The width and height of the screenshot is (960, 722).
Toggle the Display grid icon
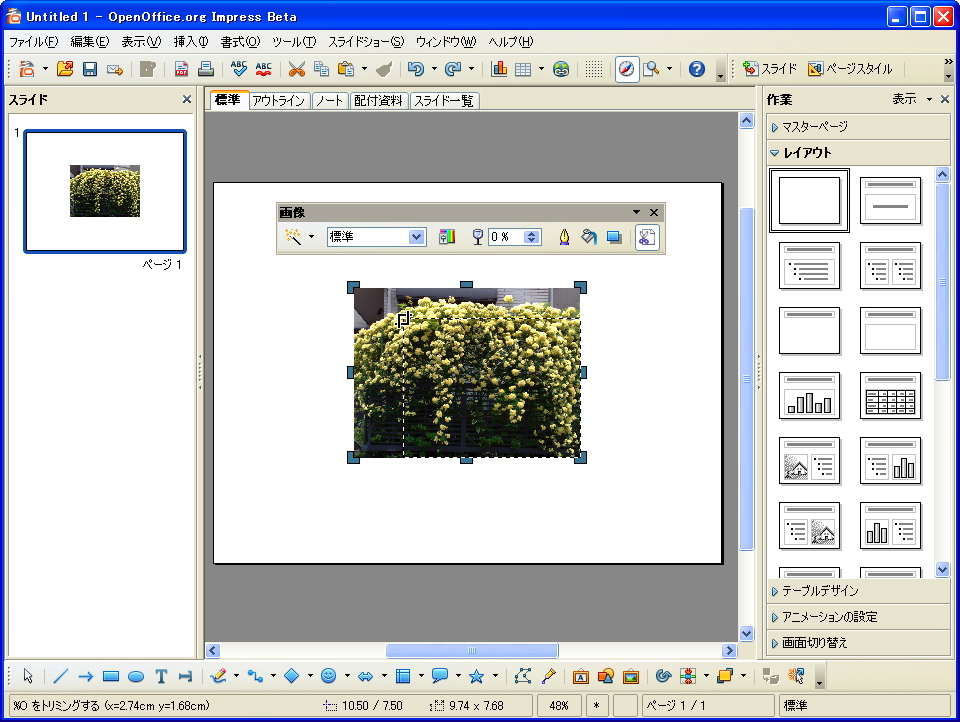coord(593,69)
